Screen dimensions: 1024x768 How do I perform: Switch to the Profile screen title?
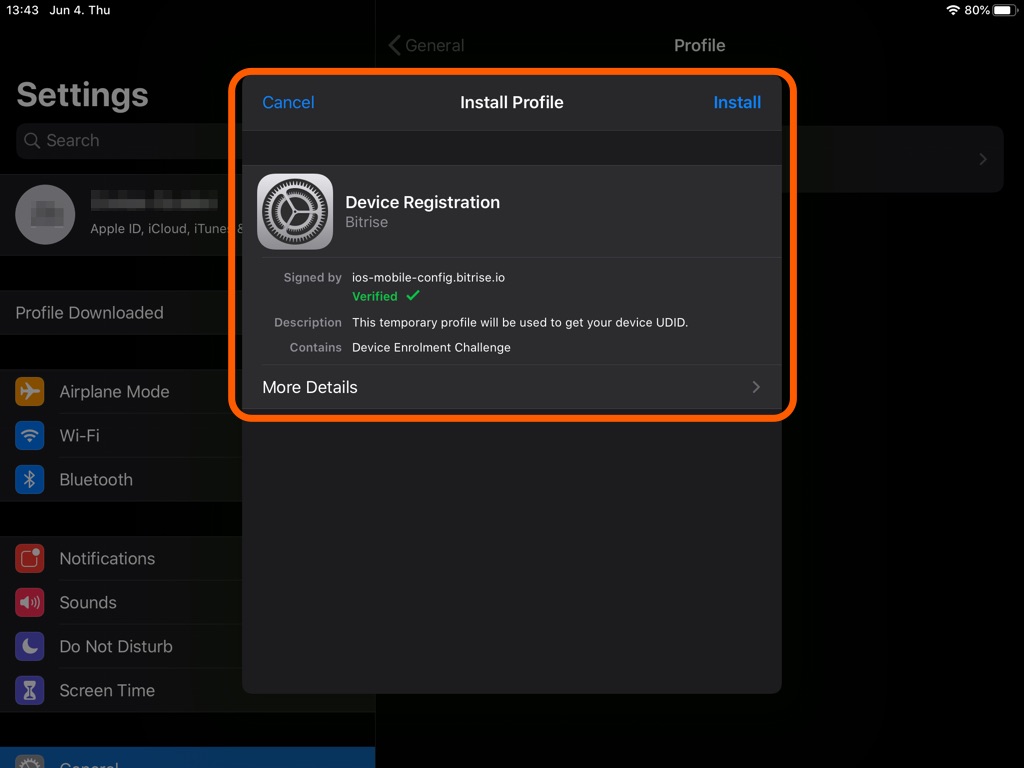coord(699,45)
